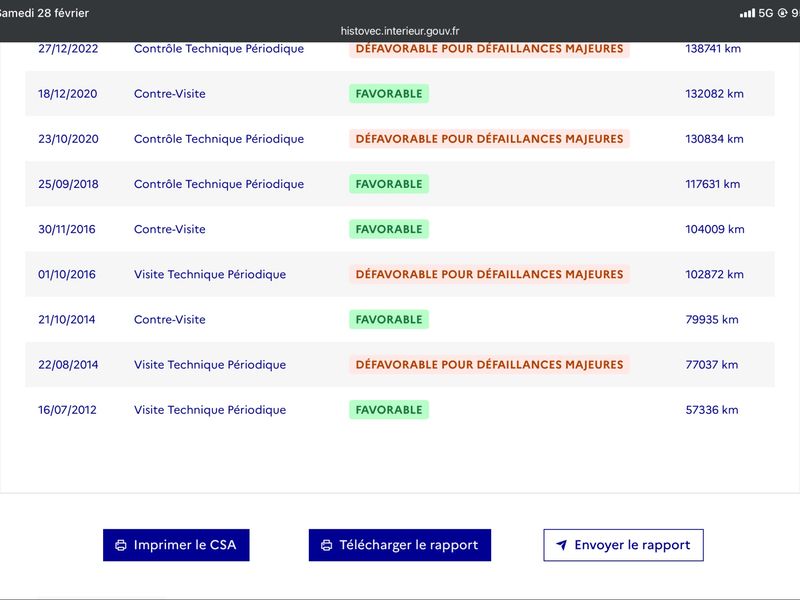Click the paper plane icon in Envoyer le rapport

(x=562, y=545)
